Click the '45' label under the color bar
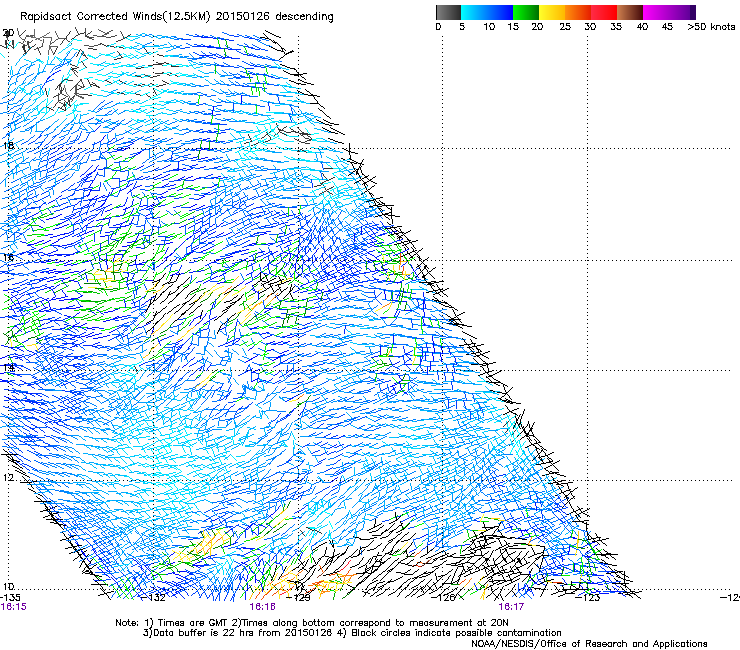 point(667,27)
